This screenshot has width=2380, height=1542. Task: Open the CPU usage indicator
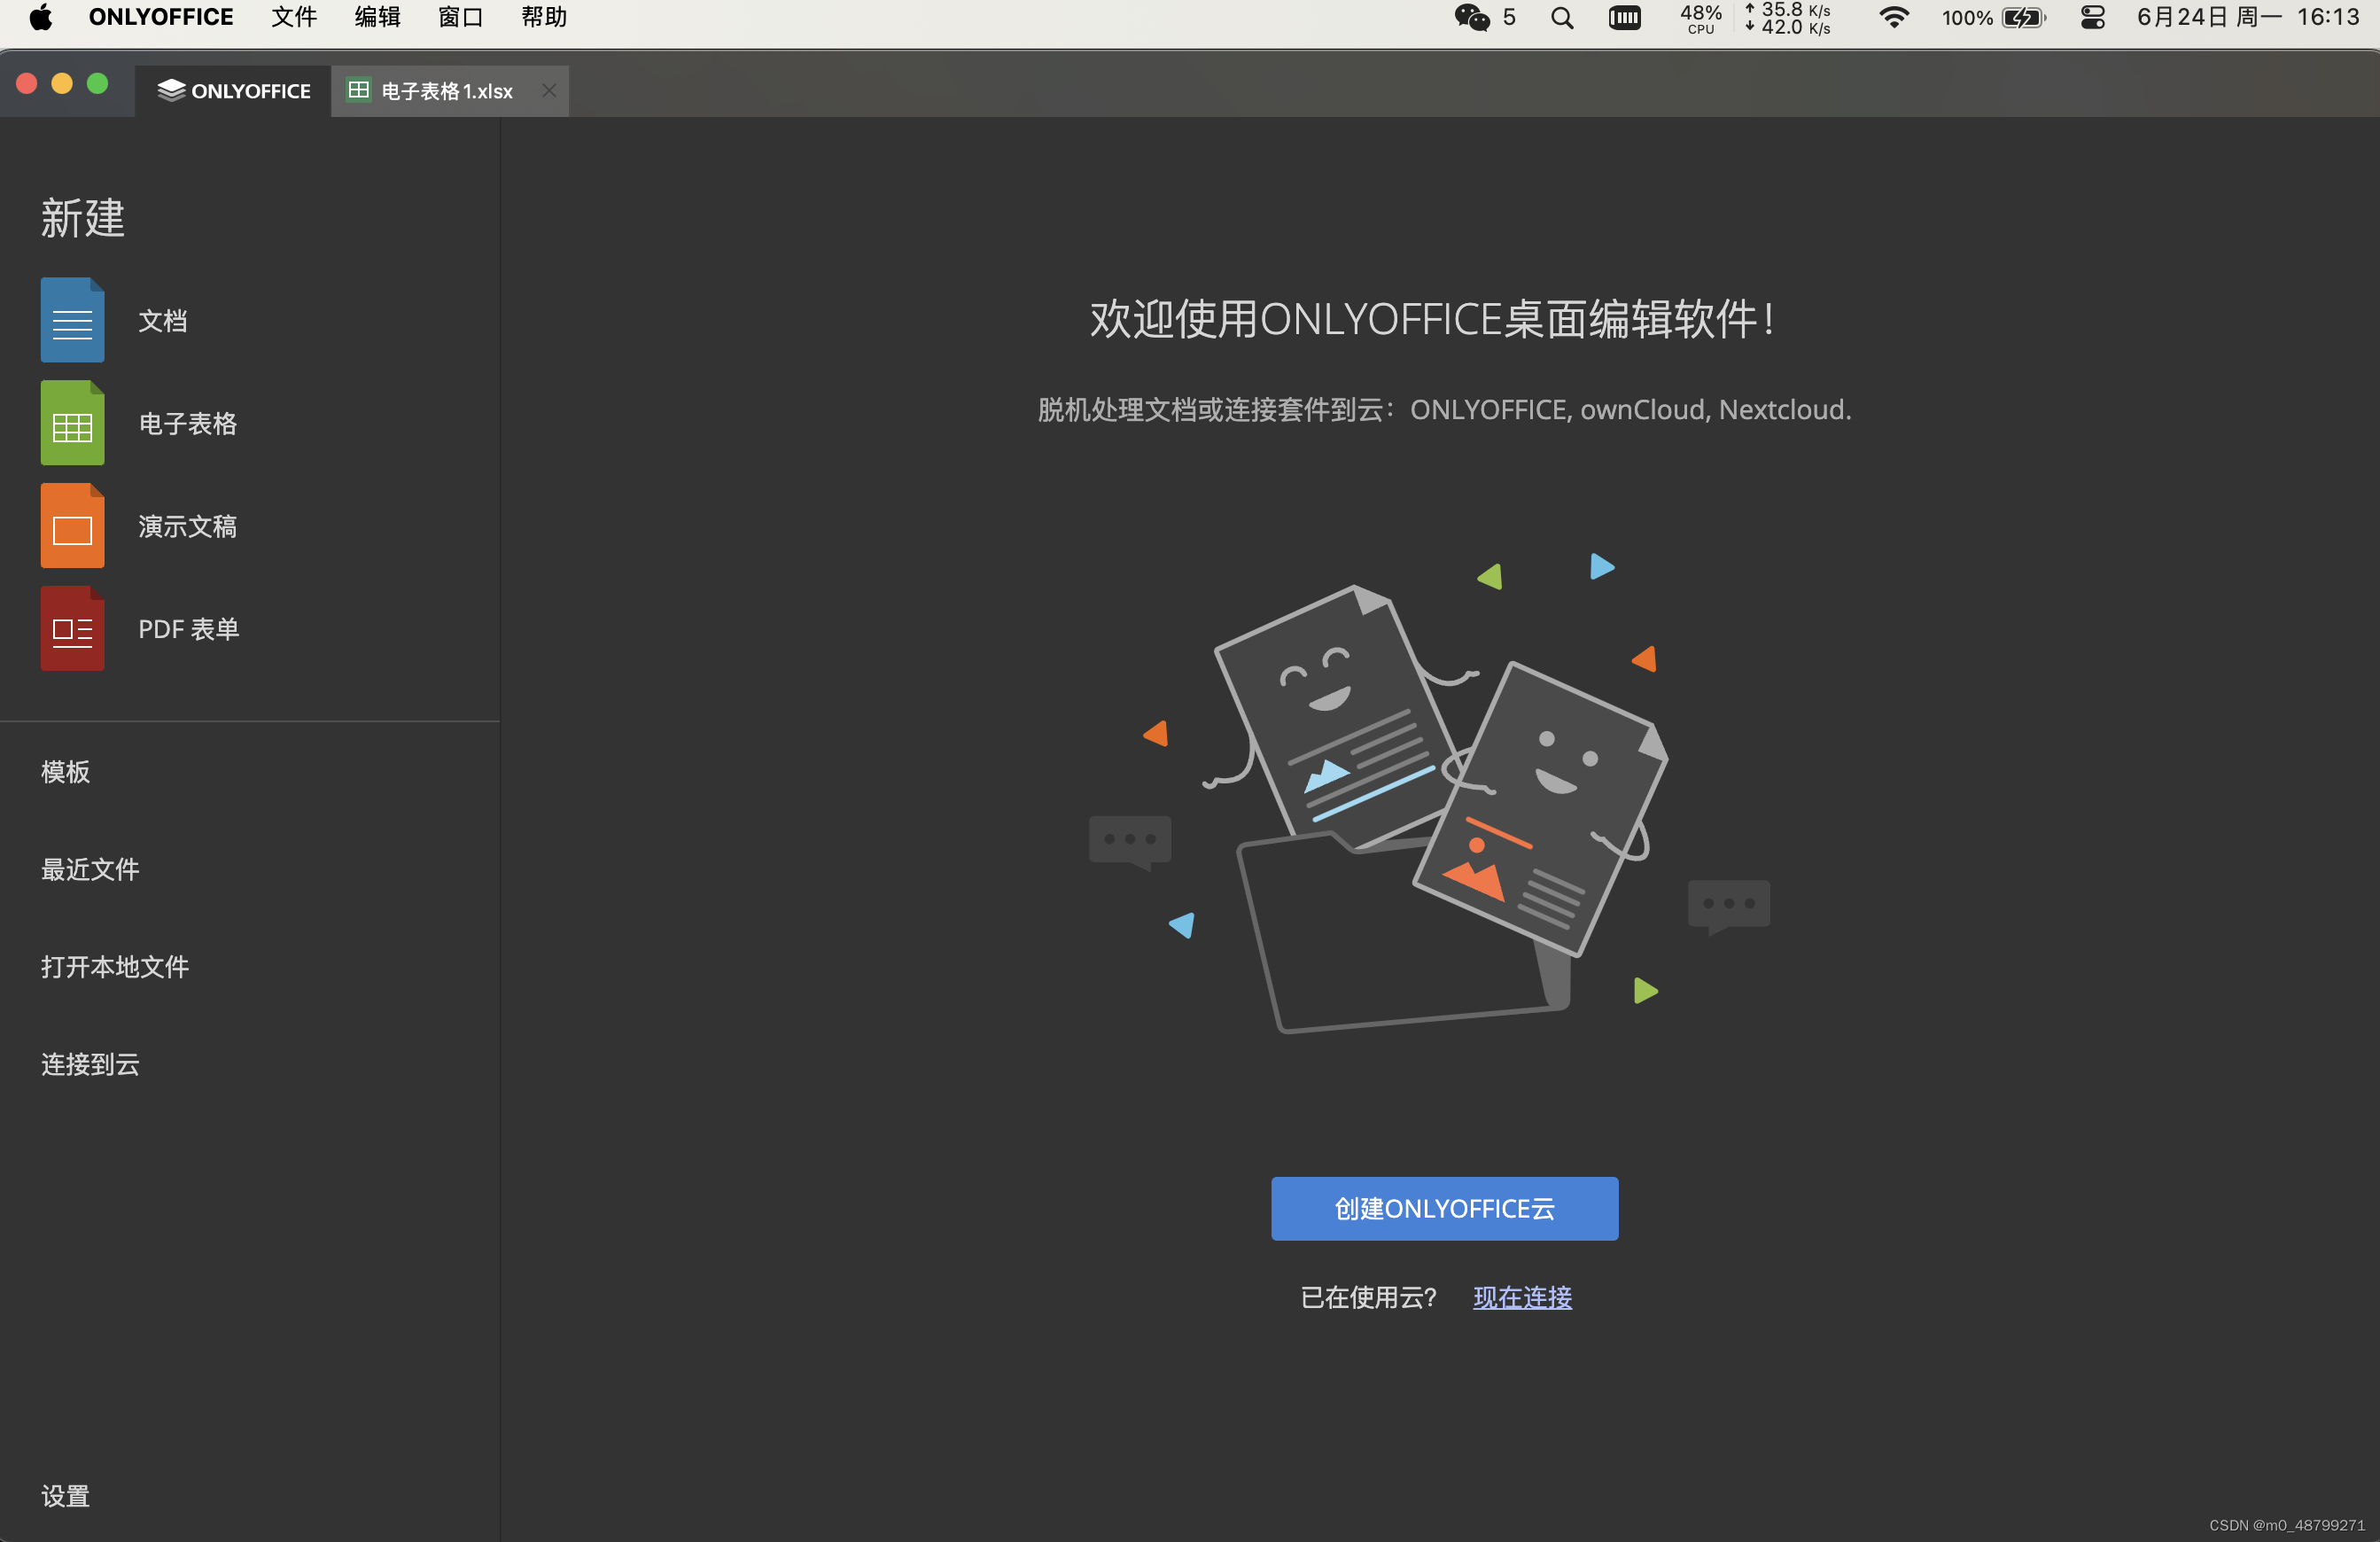(x=1700, y=17)
